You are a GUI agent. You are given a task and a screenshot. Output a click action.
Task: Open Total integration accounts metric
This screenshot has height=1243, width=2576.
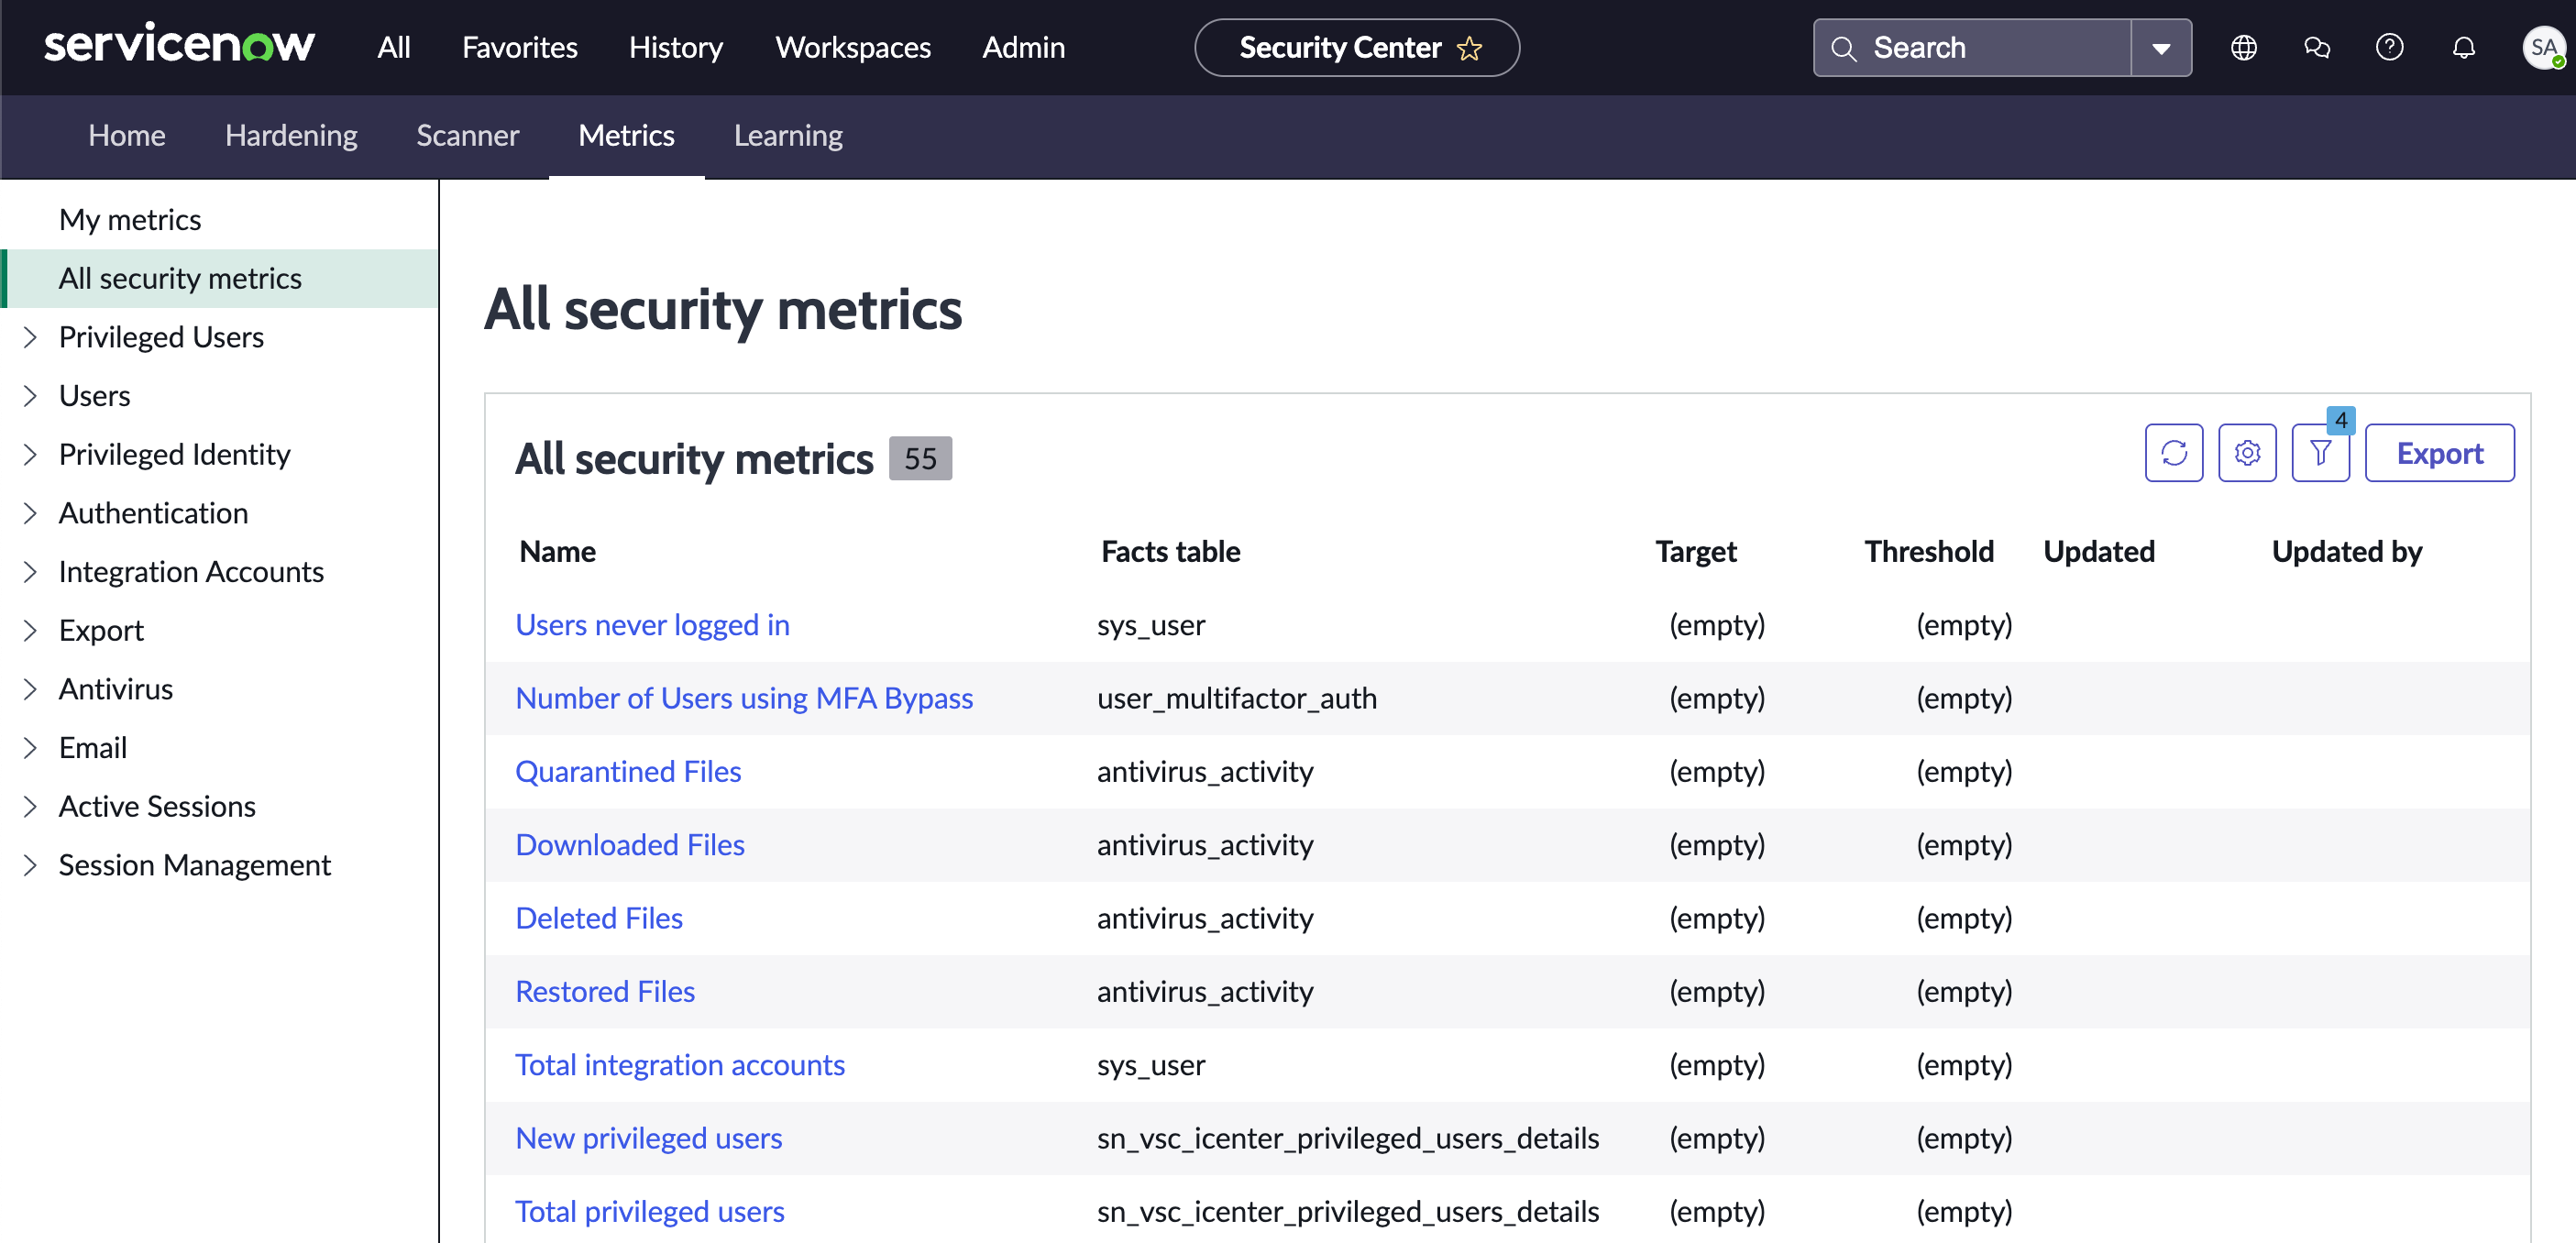coord(680,1065)
